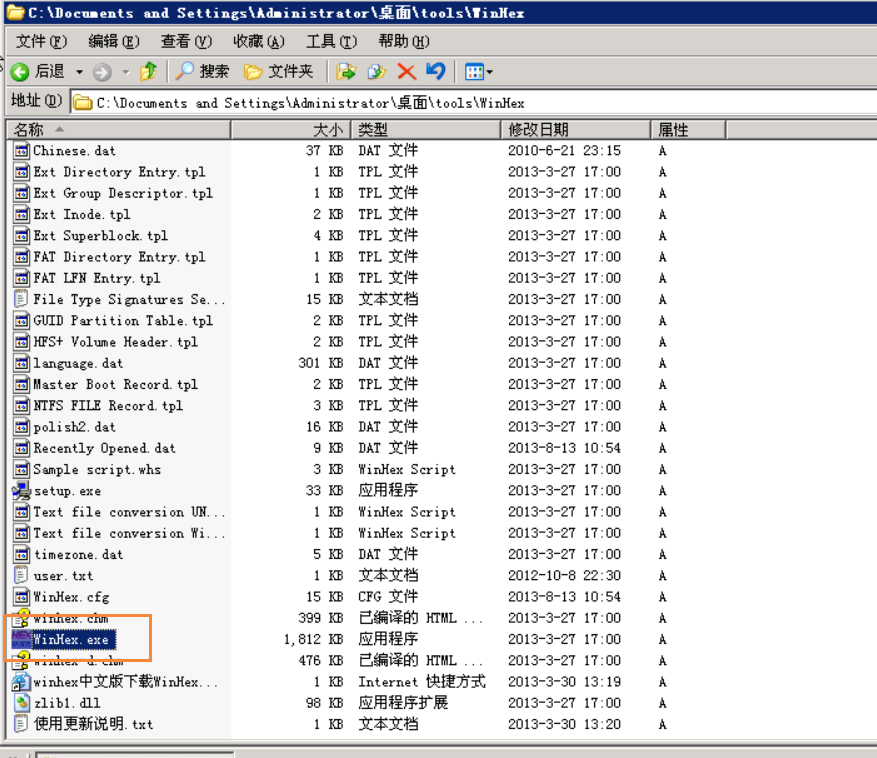This screenshot has height=758, width=877.
Task: Select the Sample script.whs file icon
Action: (x=21, y=469)
